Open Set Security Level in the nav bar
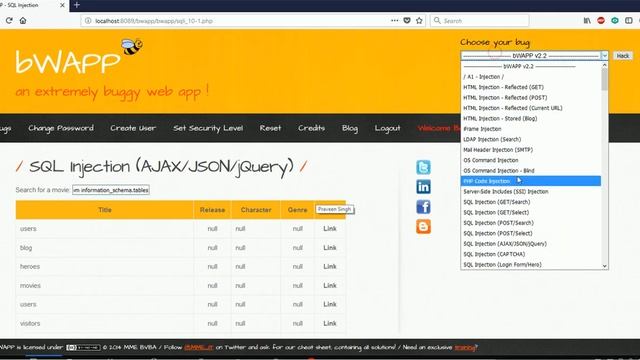The height and width of the screenshot is (360, 640). (x=208, y=128)
